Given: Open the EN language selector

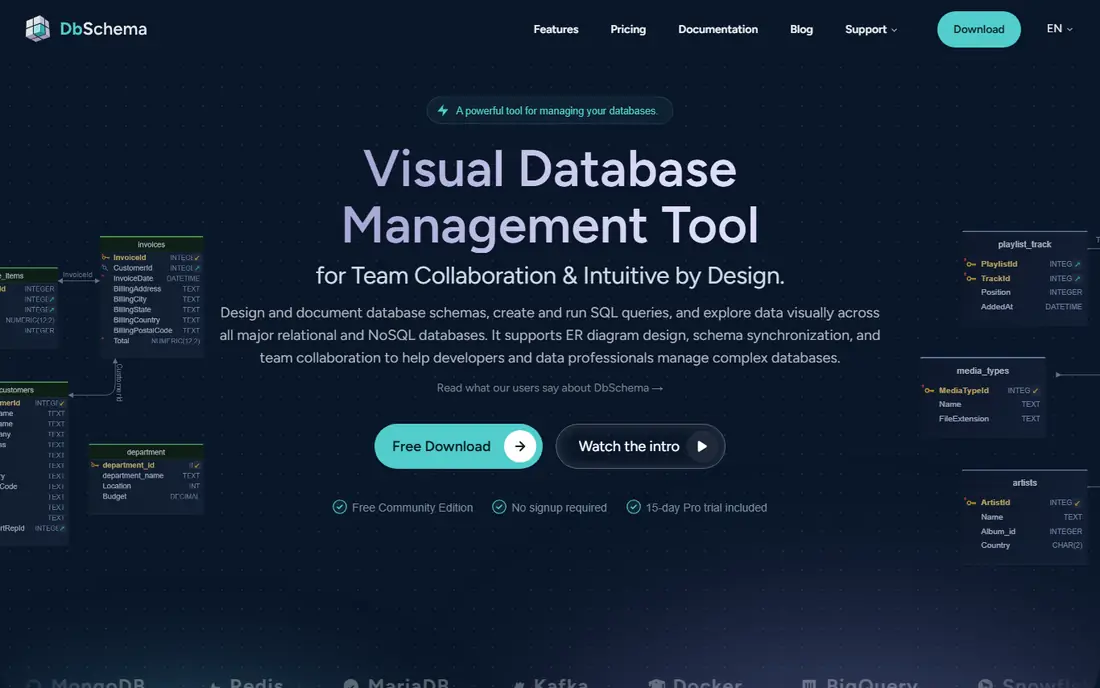Looking at the screenshot, I should 1059,29.
